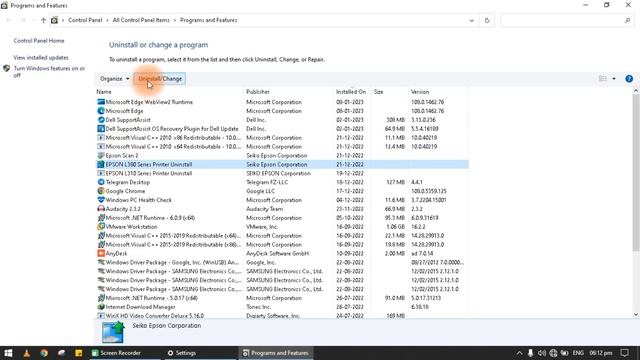
Task: Show hidden system tray icons chevron
Action: click(x=519, y=353)
